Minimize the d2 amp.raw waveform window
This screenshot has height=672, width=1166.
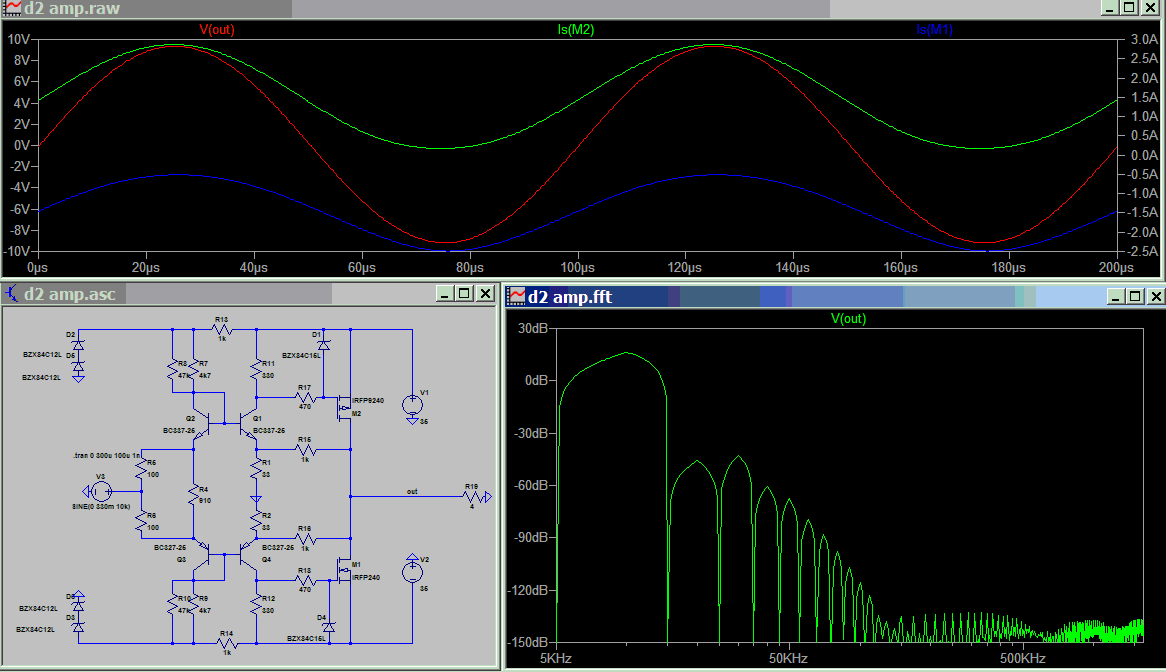[x=1109, y=7]
